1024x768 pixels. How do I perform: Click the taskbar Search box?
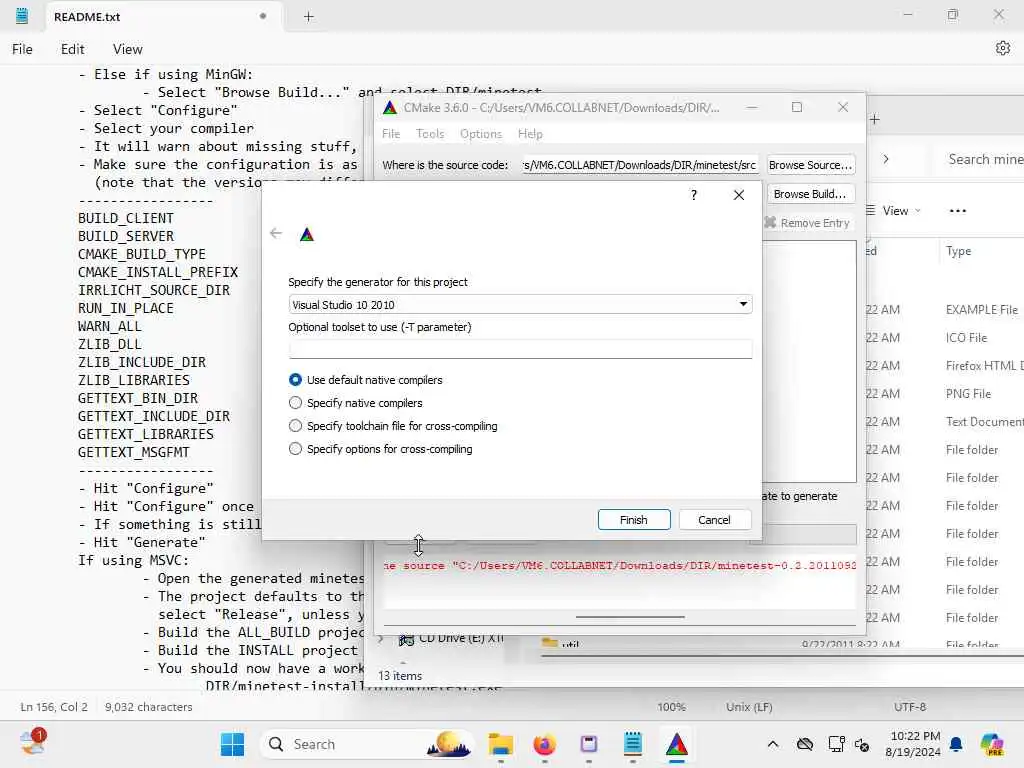click(x=366, y=744)
